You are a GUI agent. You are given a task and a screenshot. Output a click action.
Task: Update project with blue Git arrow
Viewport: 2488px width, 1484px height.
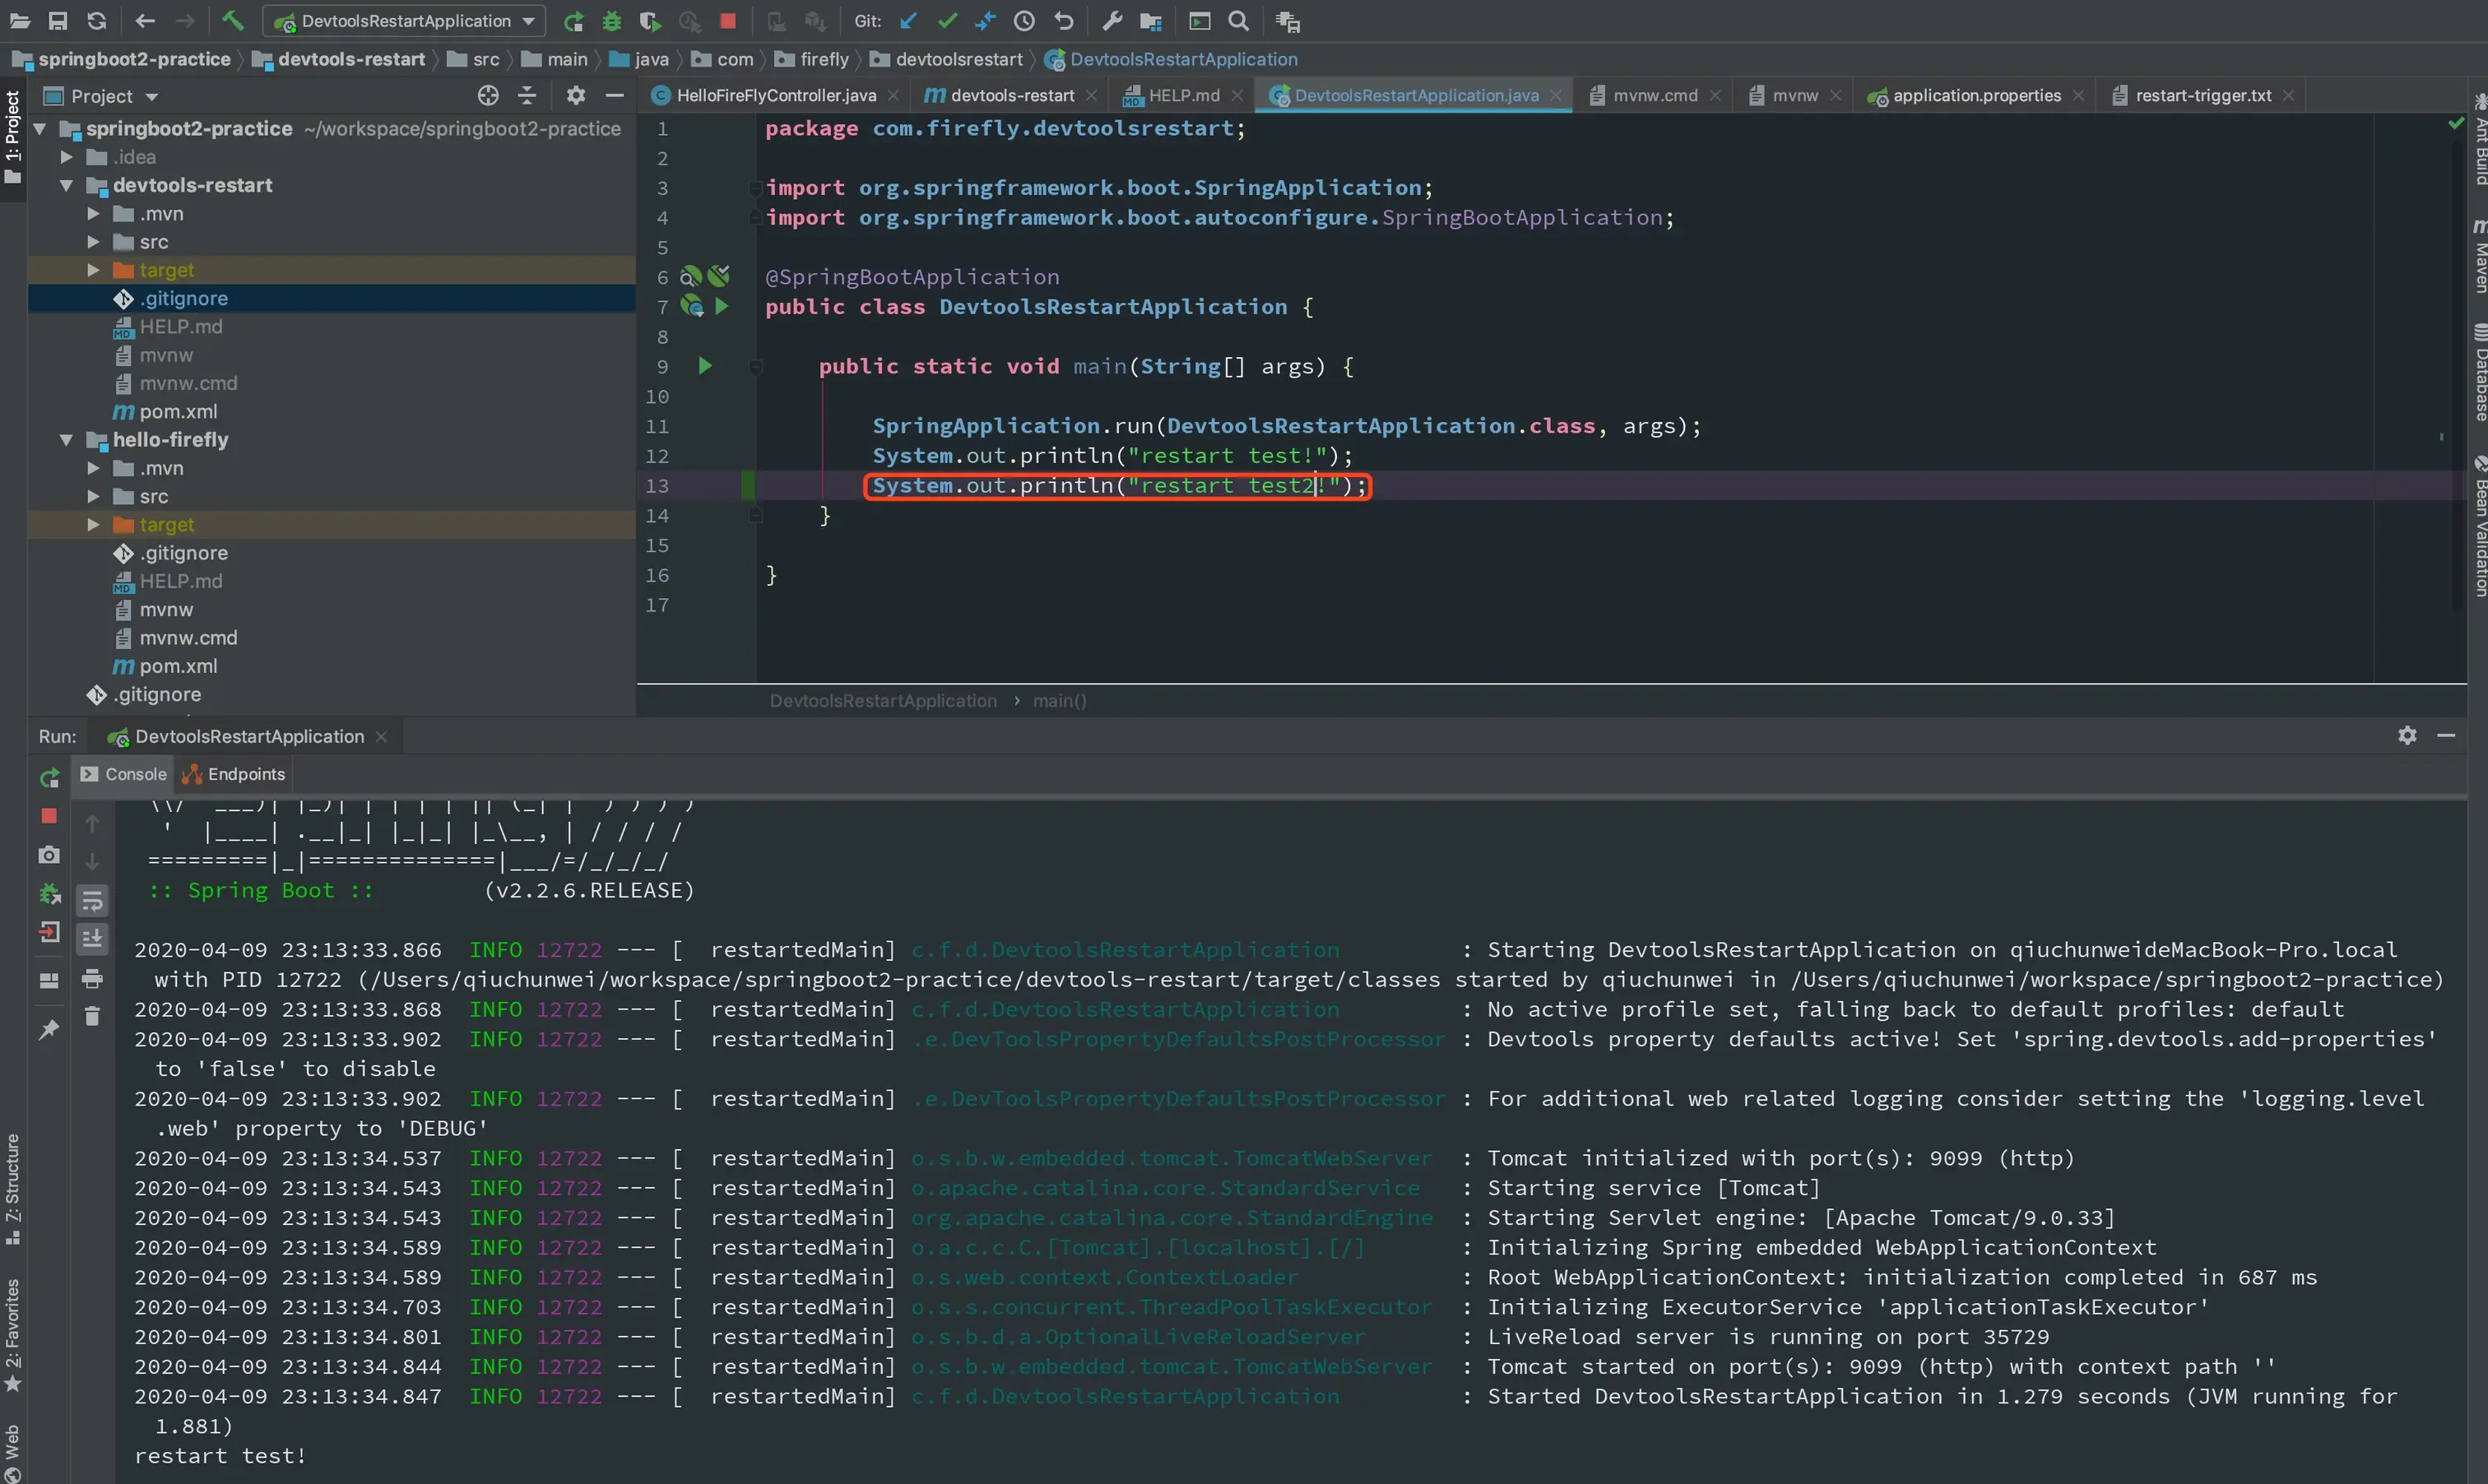pos(908,21)
